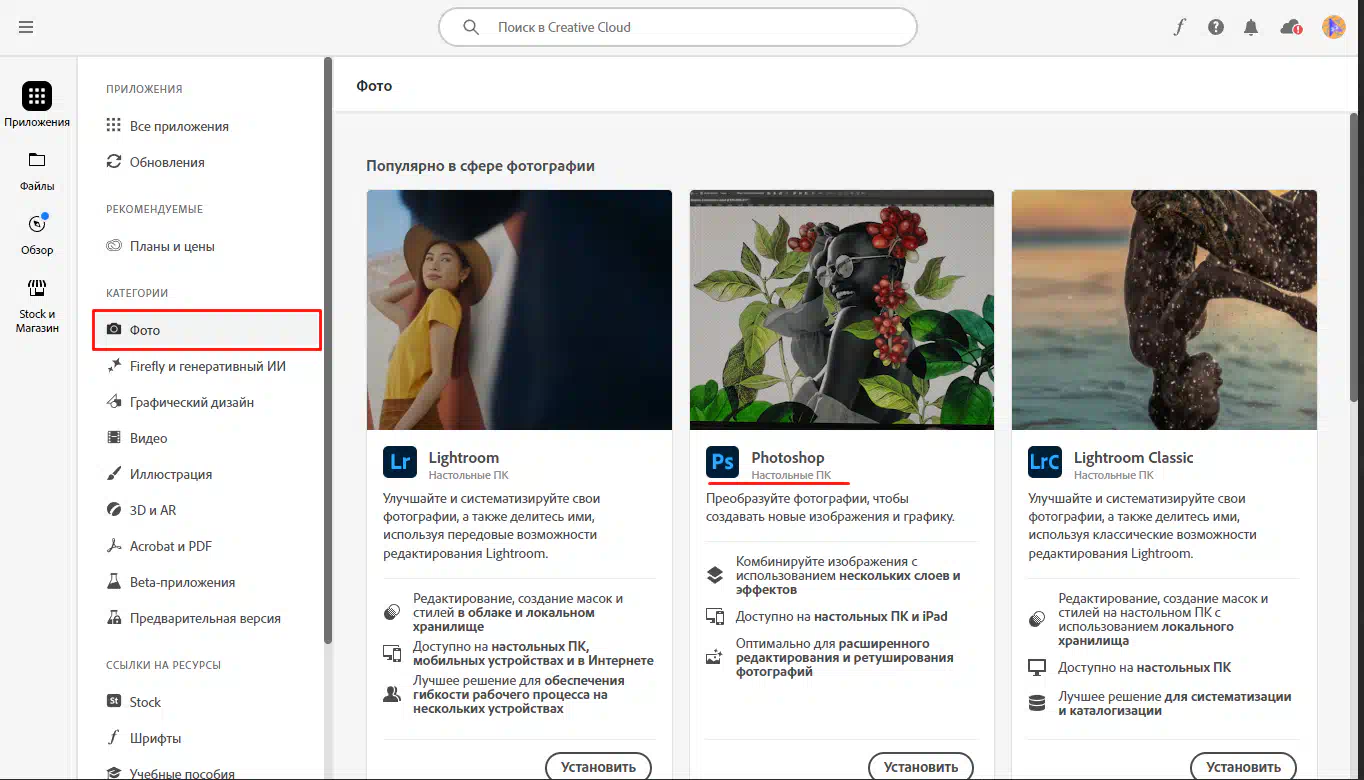Click the Планы и цены icon
This screenshot has width=1364, height=780.
click(114, 246)
